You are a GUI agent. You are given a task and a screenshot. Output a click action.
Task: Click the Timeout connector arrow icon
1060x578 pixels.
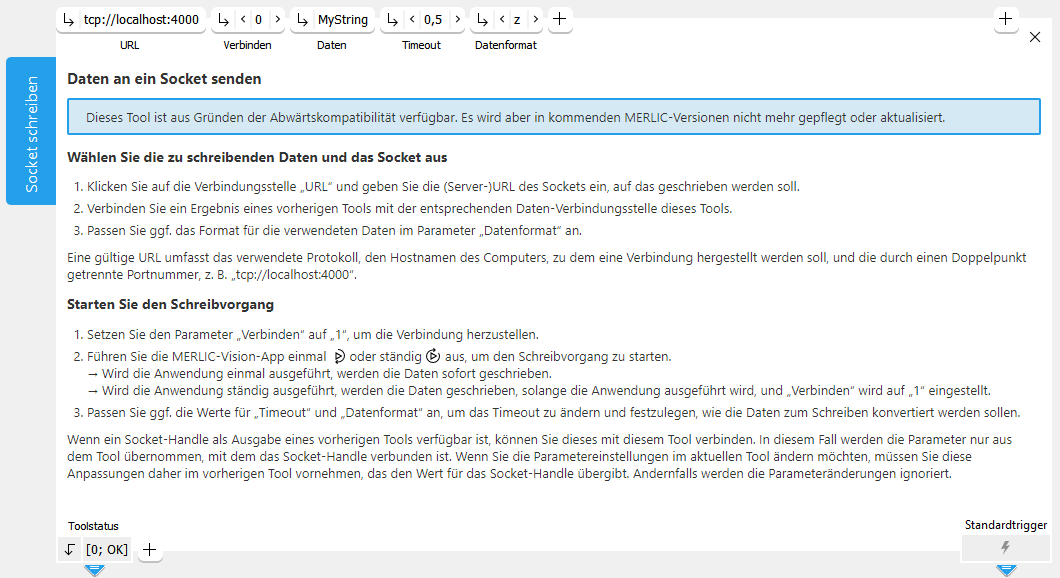click(x=392, y=20)
